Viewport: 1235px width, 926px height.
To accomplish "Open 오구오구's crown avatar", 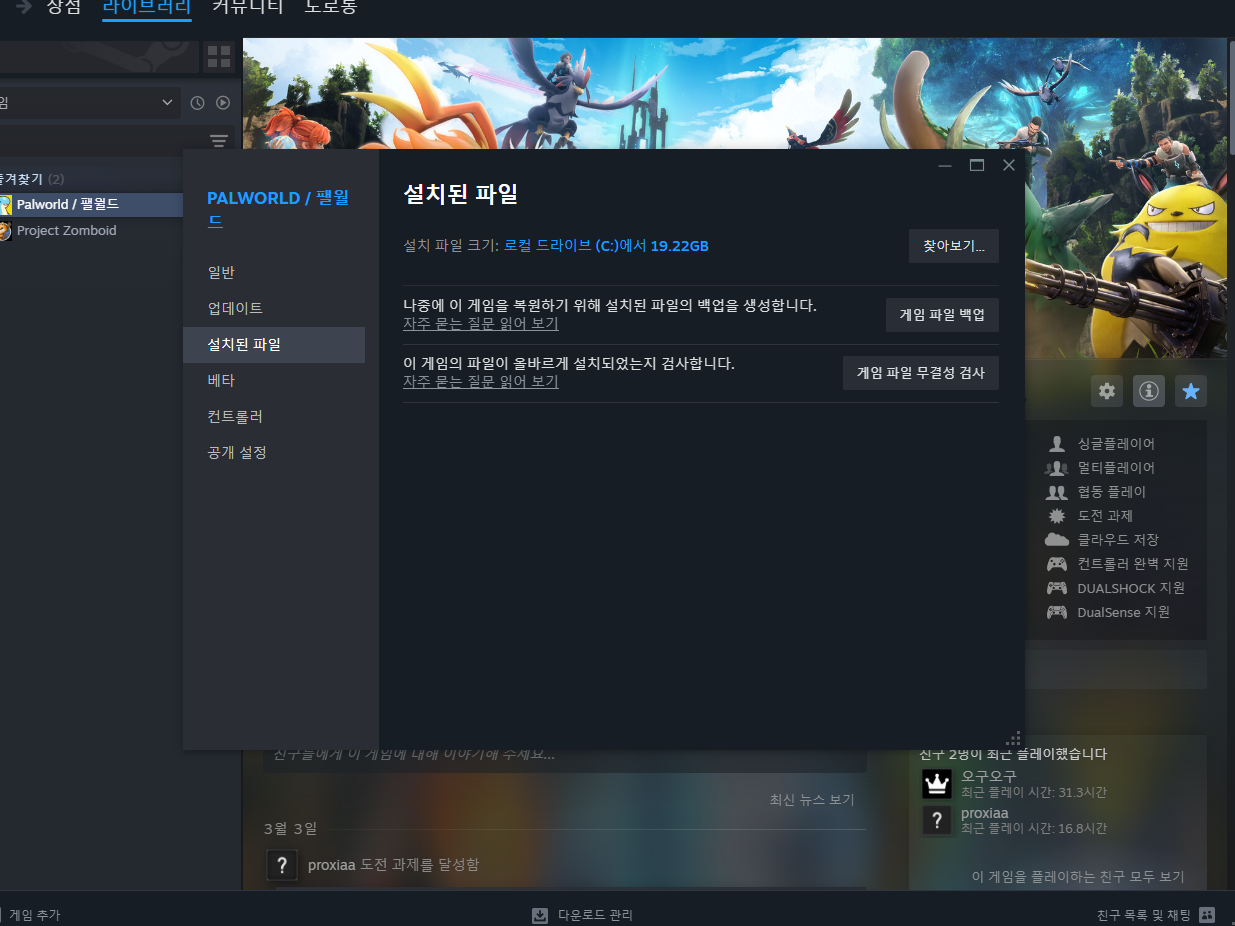I will pyautogui.click(x=937, y=784).
